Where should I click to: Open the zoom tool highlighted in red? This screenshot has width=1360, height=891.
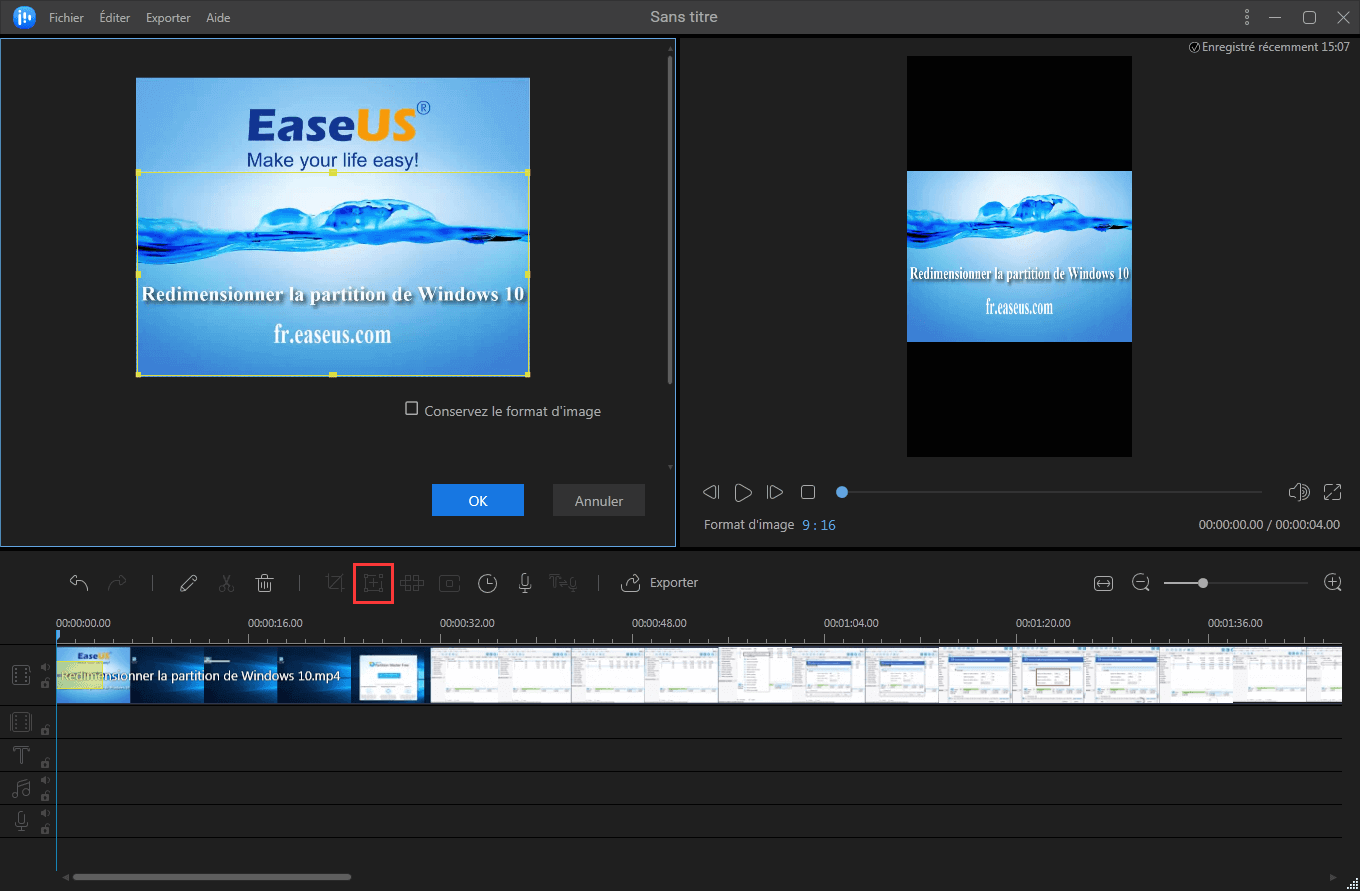coord(374,583)
